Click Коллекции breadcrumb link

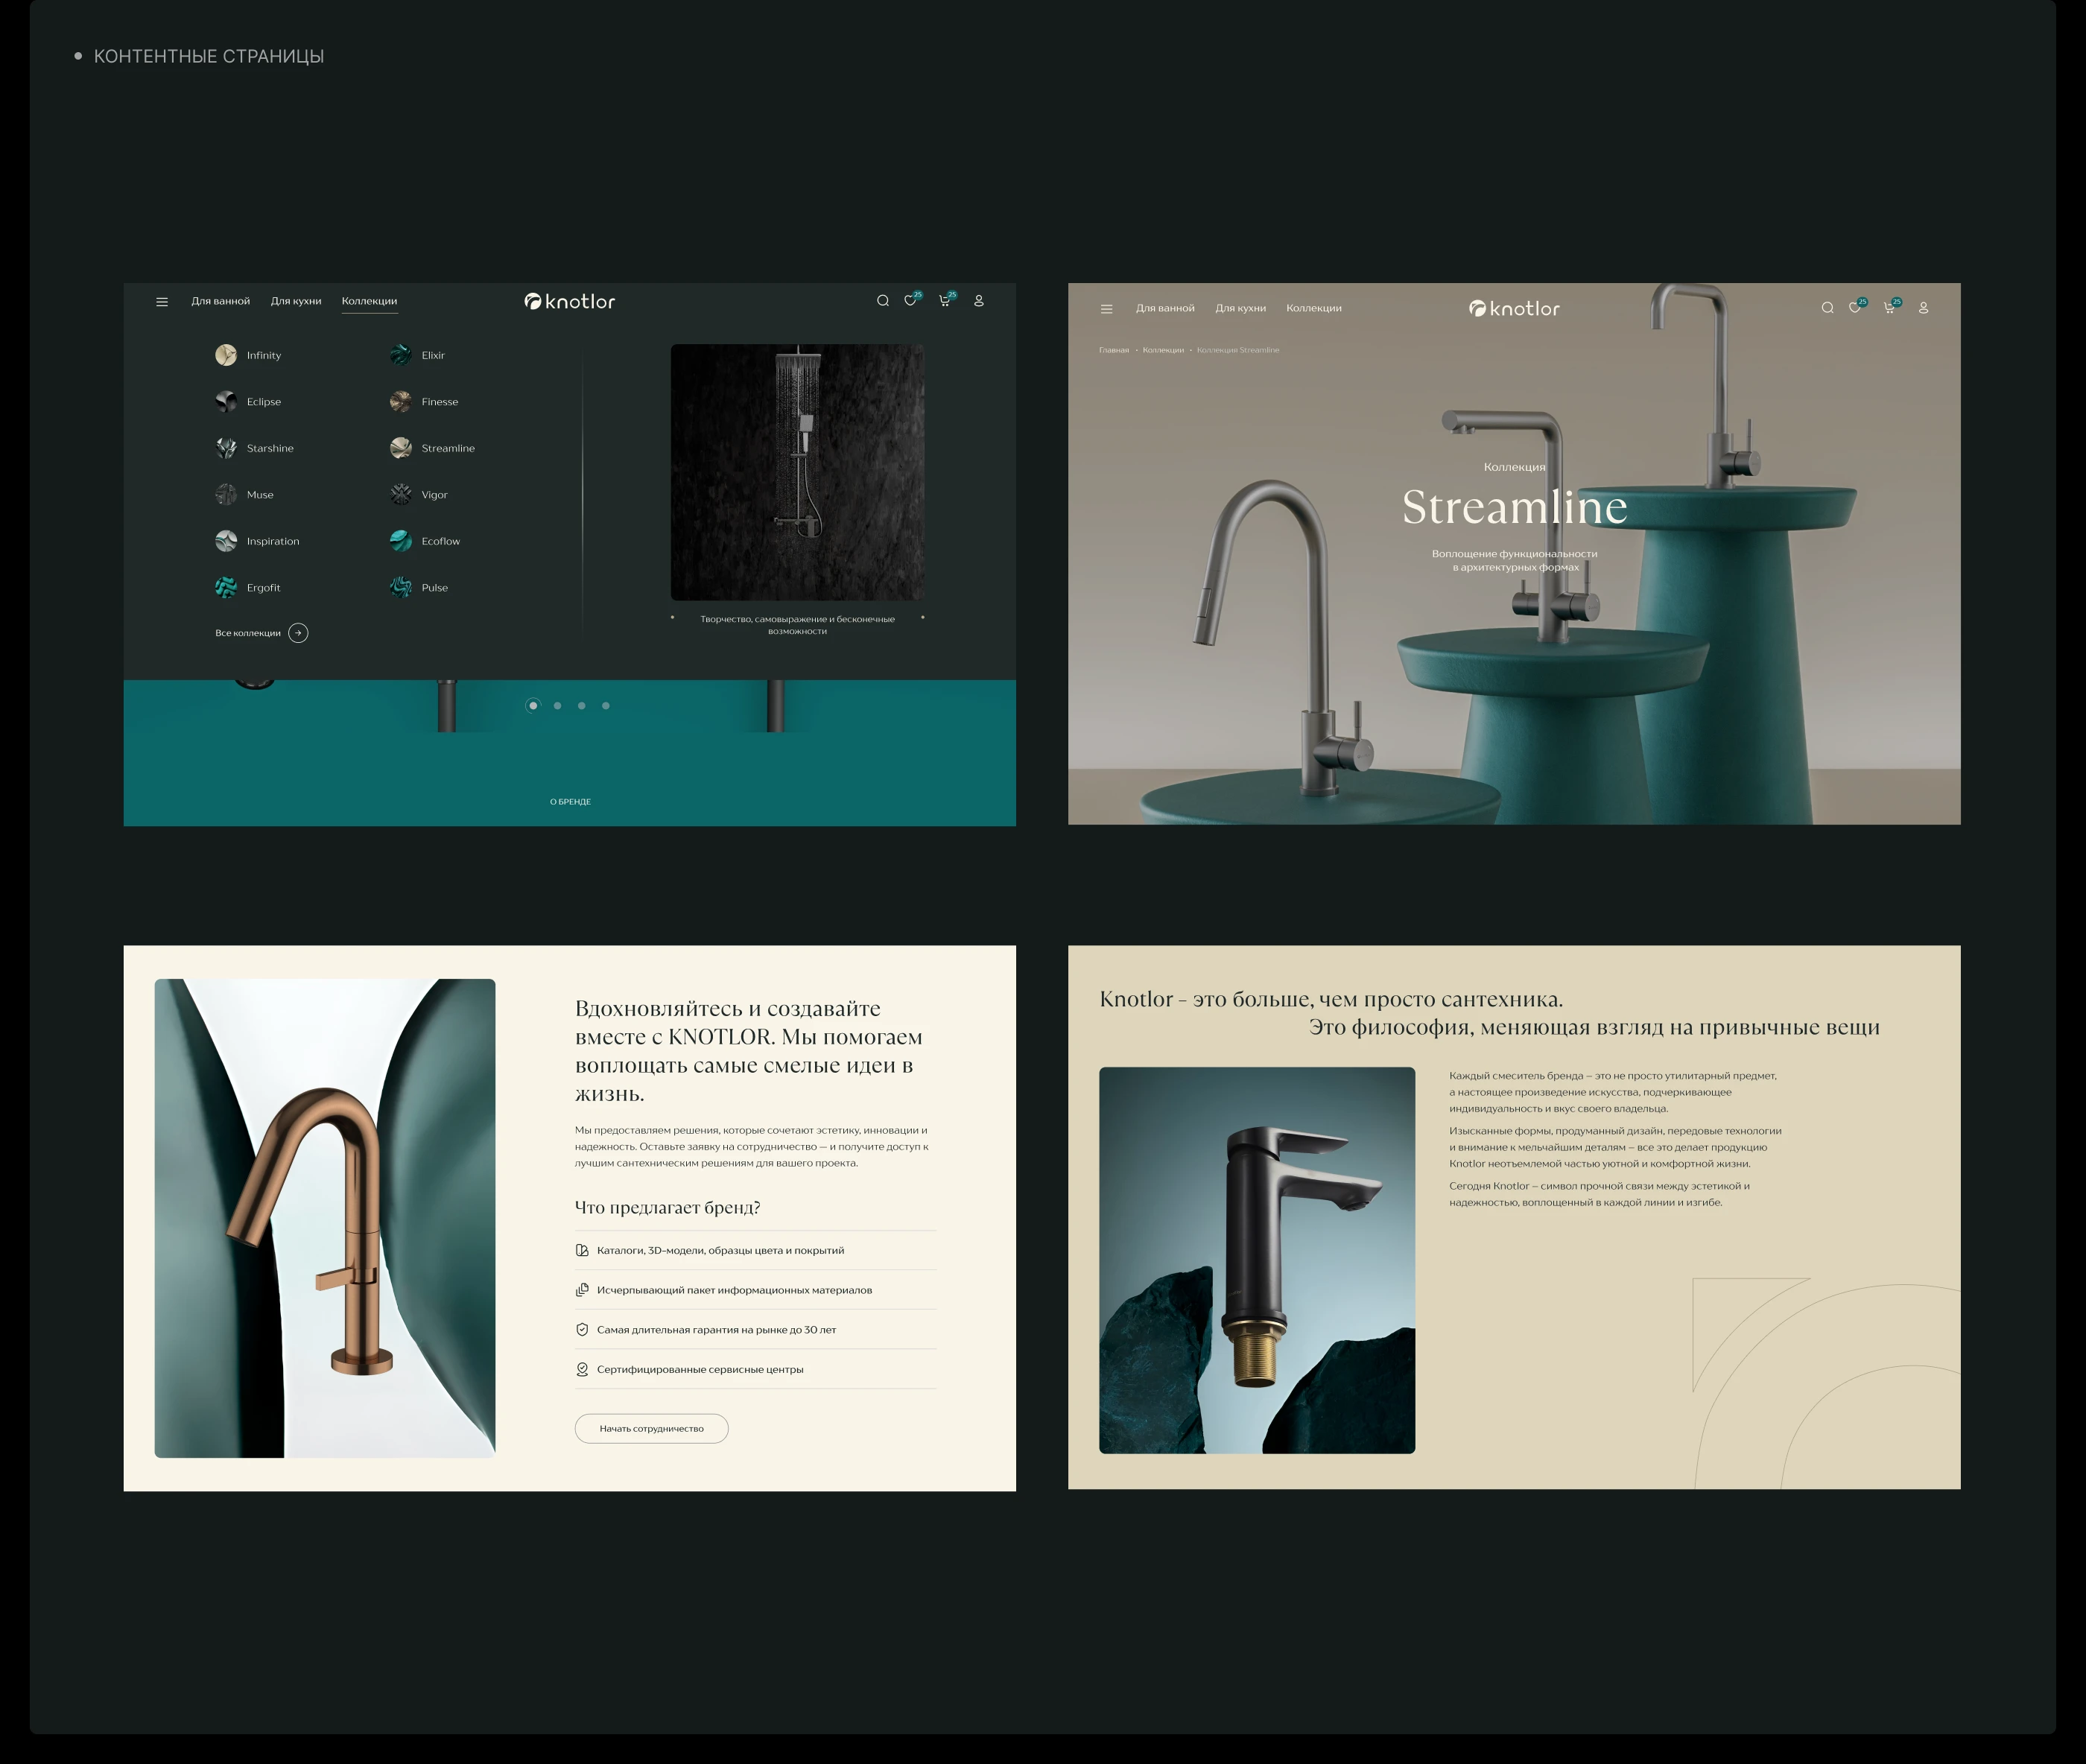pyautogui.click(x=1162, y=350)
